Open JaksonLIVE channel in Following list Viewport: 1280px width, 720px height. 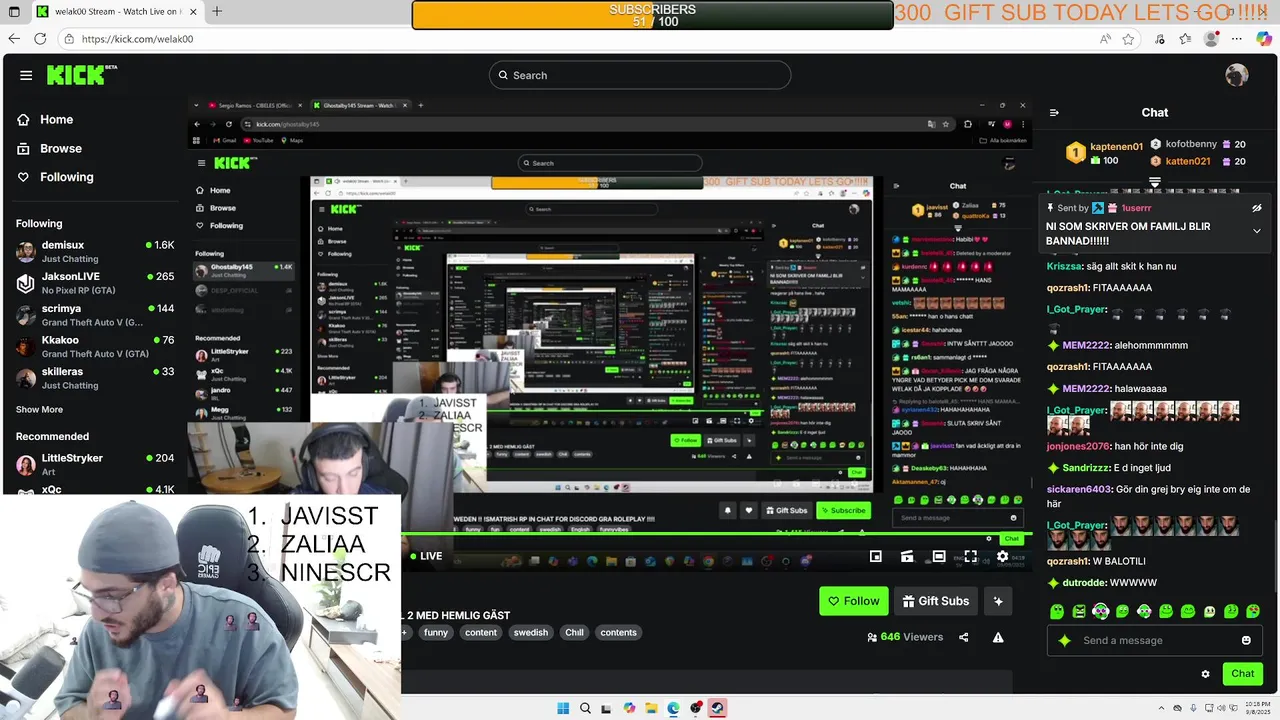pos(96,283)
